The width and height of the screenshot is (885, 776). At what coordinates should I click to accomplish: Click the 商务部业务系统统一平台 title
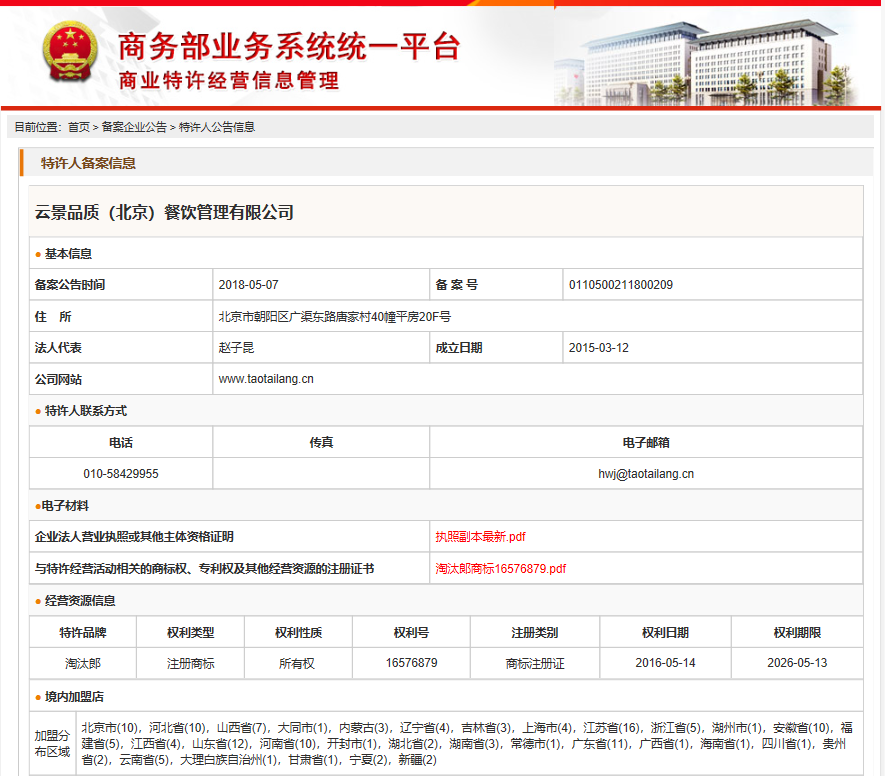tap(290, 46)
